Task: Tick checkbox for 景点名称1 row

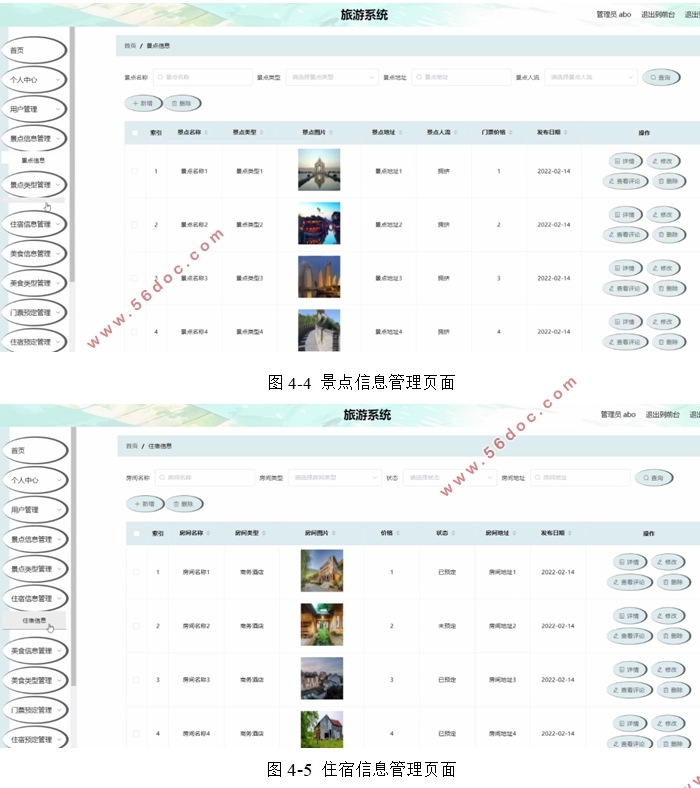Action: (134, 171)
